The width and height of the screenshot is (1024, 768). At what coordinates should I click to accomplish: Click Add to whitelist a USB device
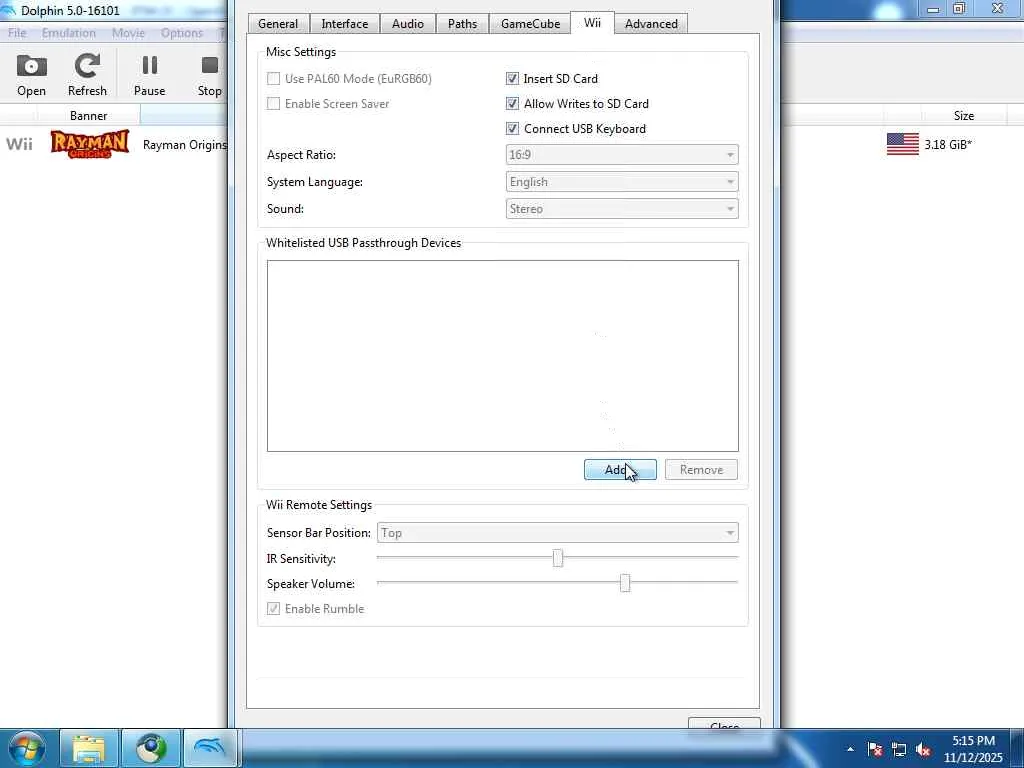[x=620, y=470]
